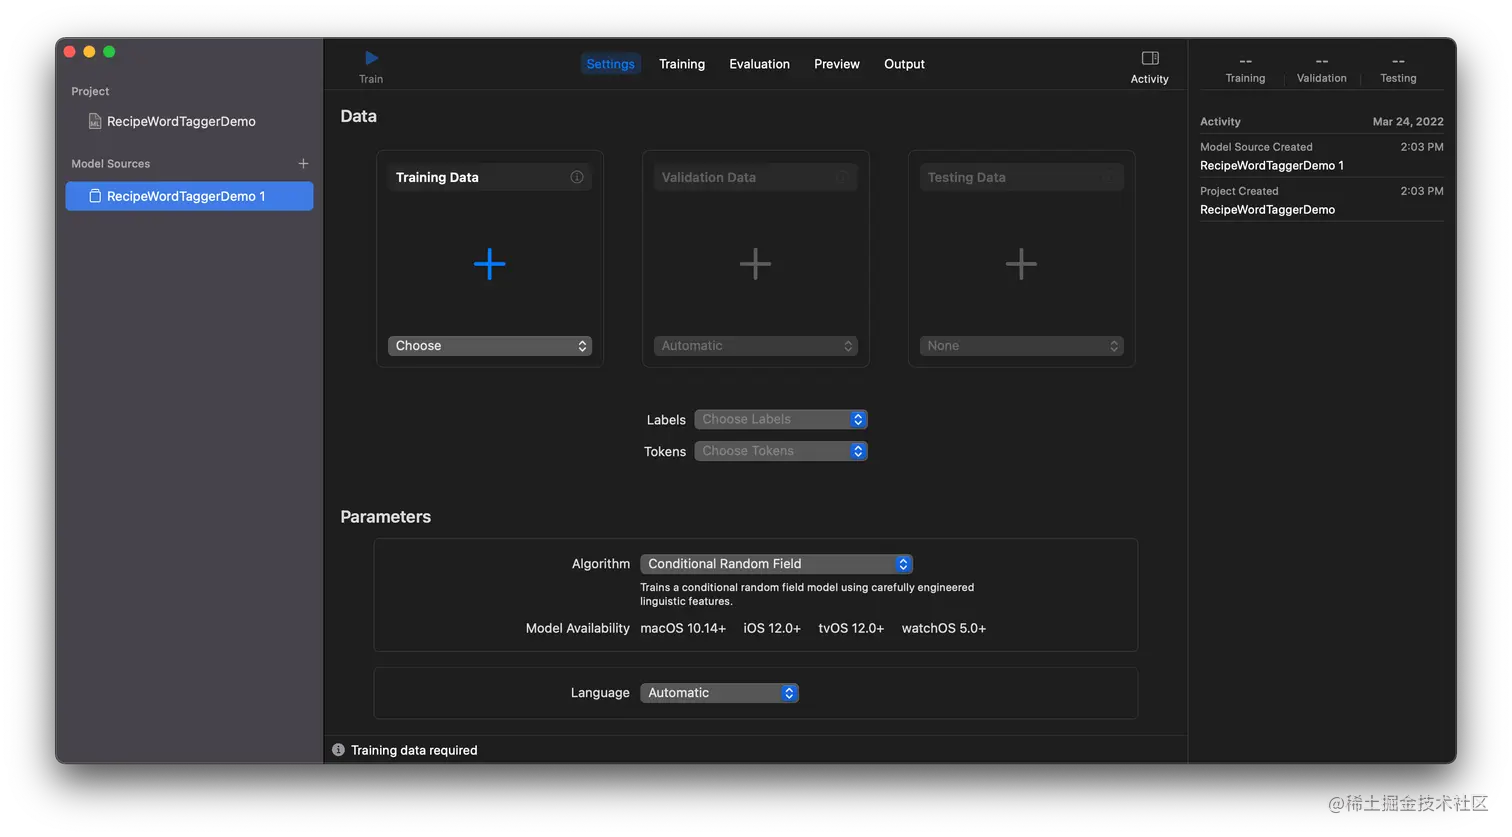Add Testing Data via plus icon
1512x837 pixels.
click(x=1020, y=263)
